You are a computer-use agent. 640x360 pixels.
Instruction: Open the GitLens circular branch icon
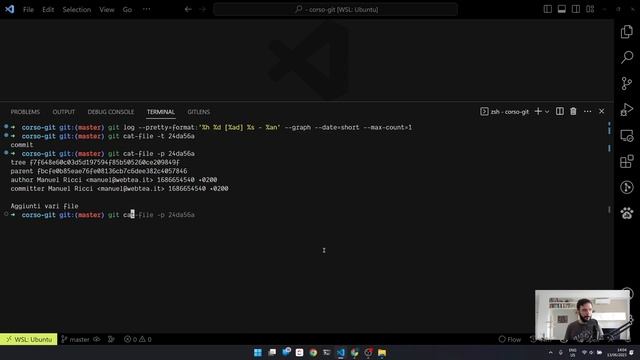pos(627,187)
